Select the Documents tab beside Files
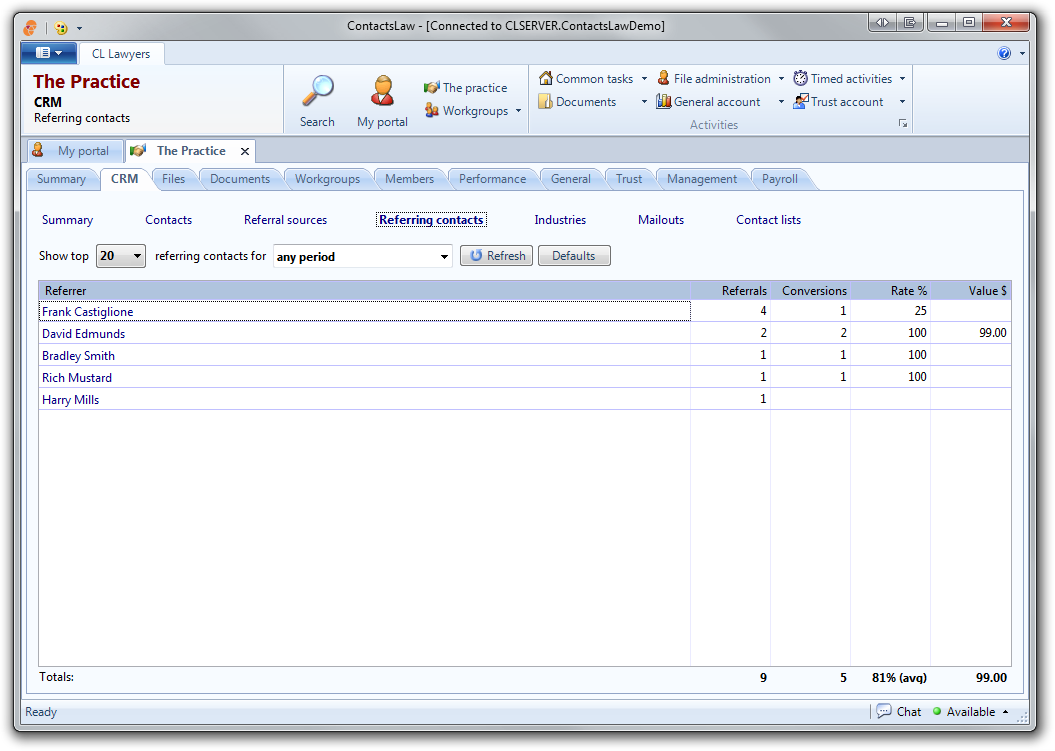The image size is (1055, 751). [x=240, y=179]
